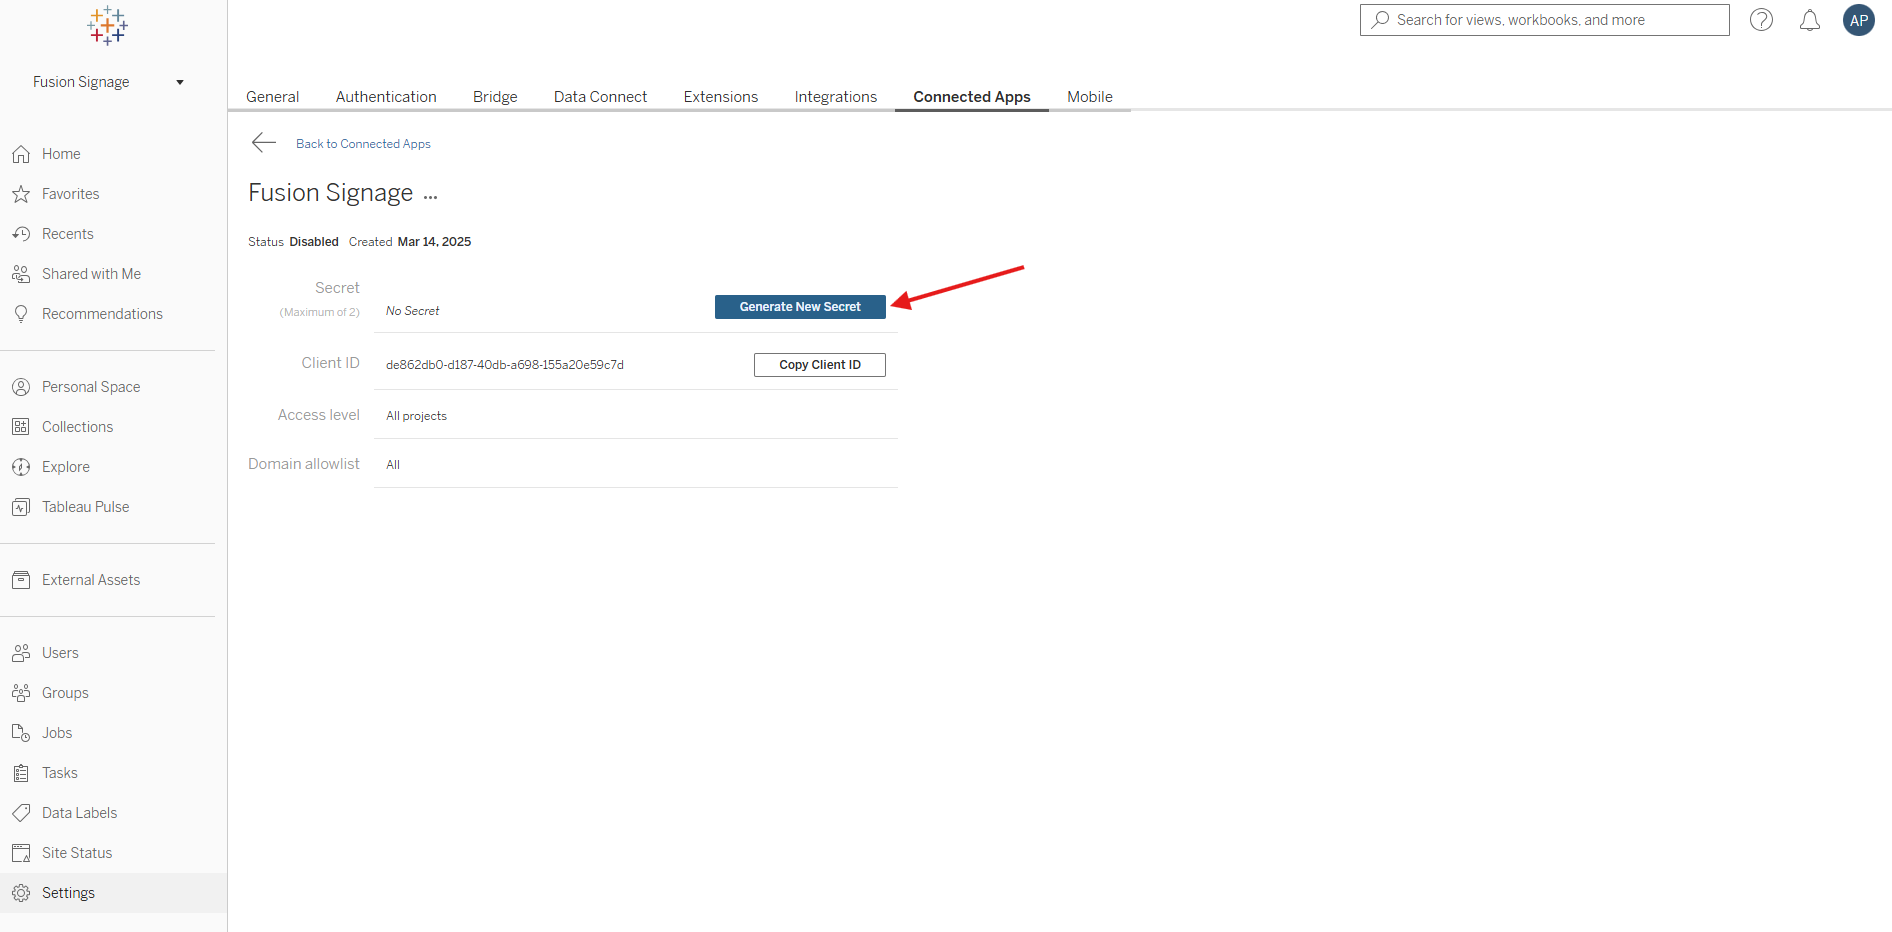
Task: Select the Connected Apps tab
Action: (972, 97)
